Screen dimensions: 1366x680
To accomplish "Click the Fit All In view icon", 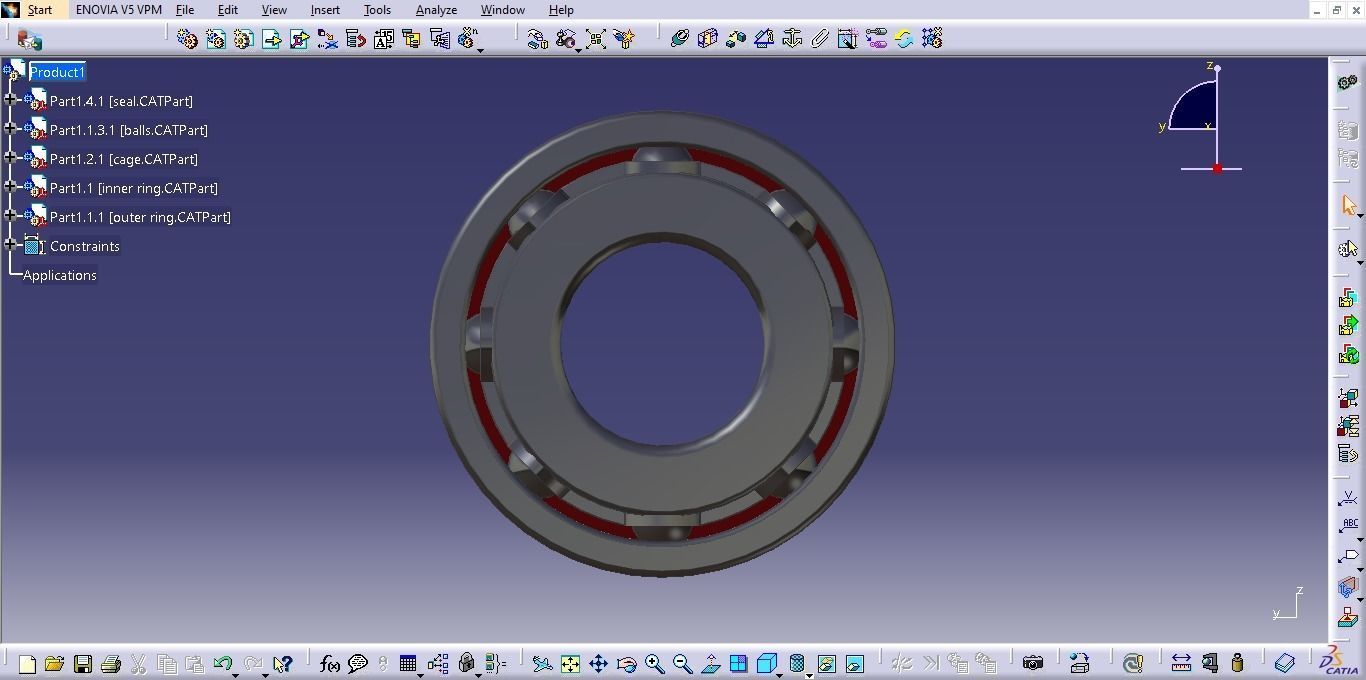I will 570,664.
